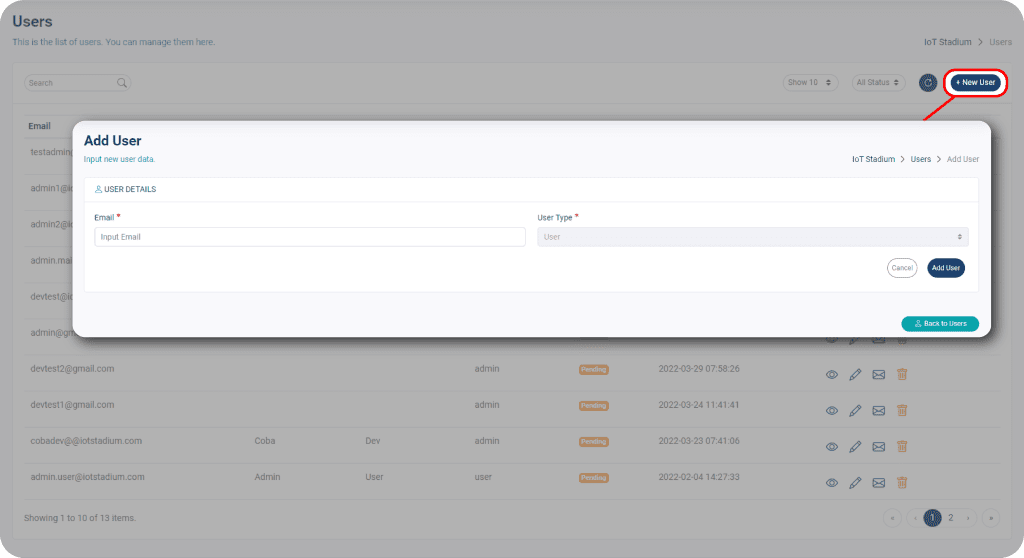Click the Back to Users button
This screenshot has height=558, width=1024.
(940, 324)
